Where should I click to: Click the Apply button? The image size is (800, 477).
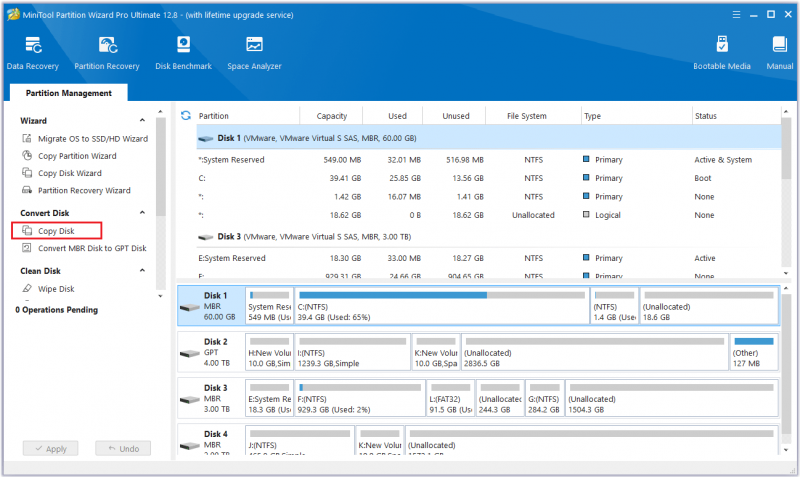(51, 448)
